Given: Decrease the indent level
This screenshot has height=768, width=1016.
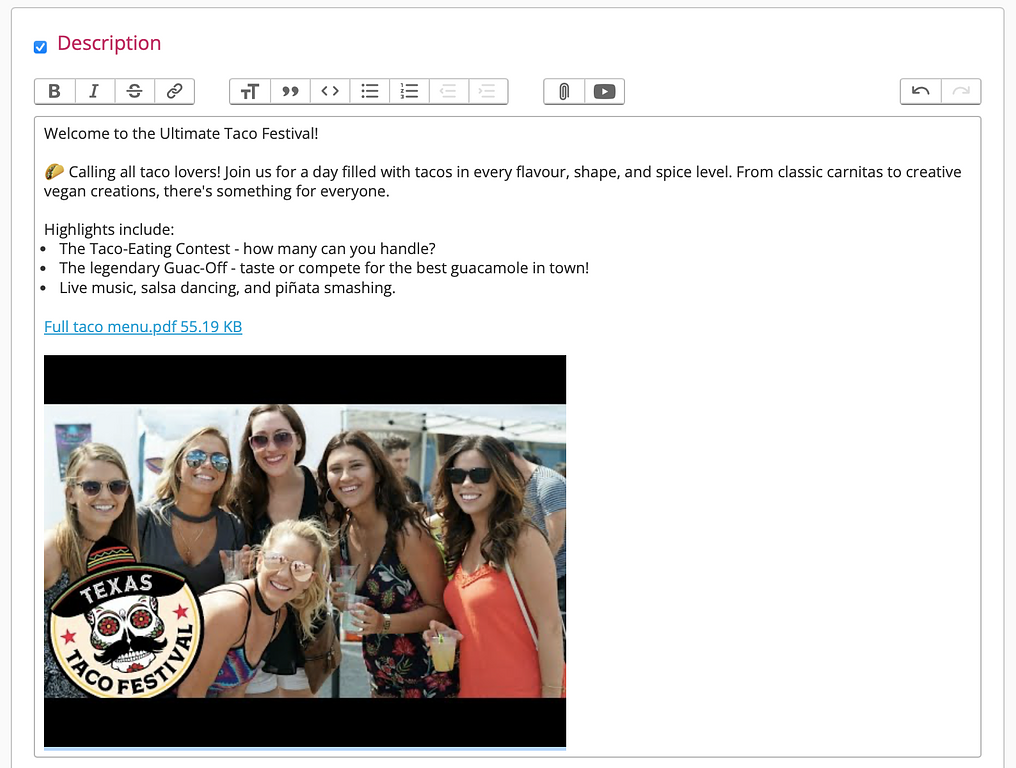Looking at the screenshot, I should click(x=449, y=91).
